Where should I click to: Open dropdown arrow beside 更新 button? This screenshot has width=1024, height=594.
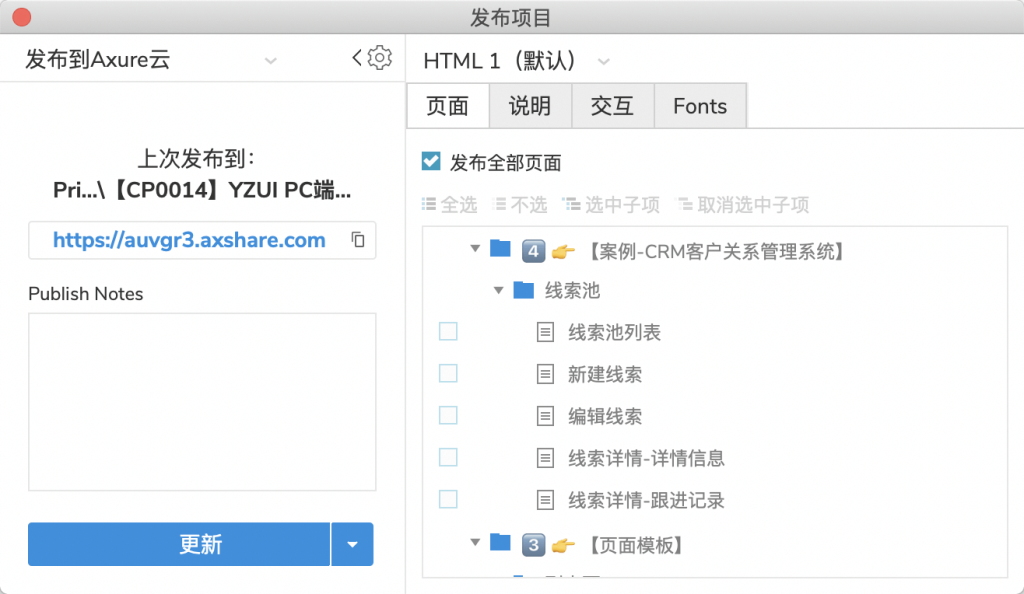click(352, 544)
